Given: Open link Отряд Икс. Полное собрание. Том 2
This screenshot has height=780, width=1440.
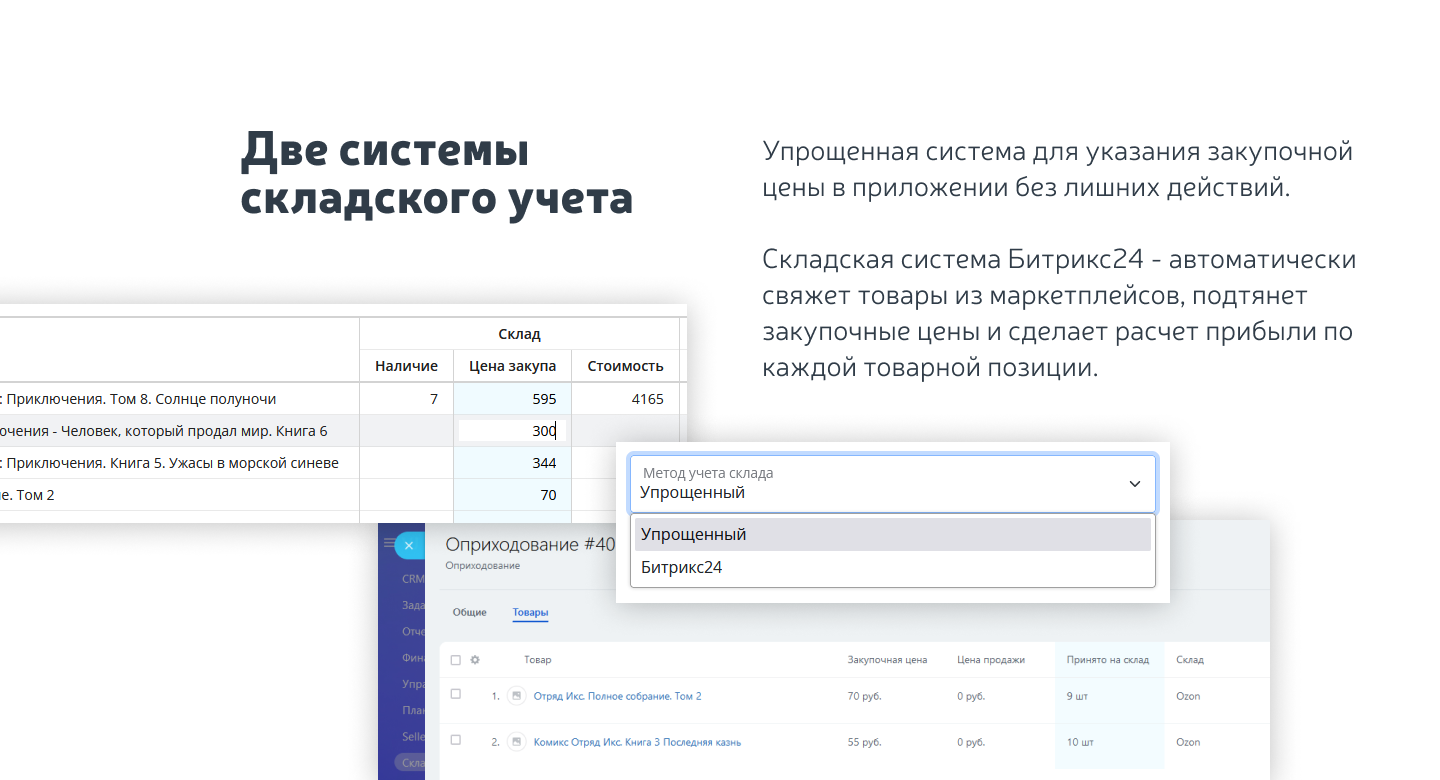Looking at the screenshot, I should click(x=617, y=696).
